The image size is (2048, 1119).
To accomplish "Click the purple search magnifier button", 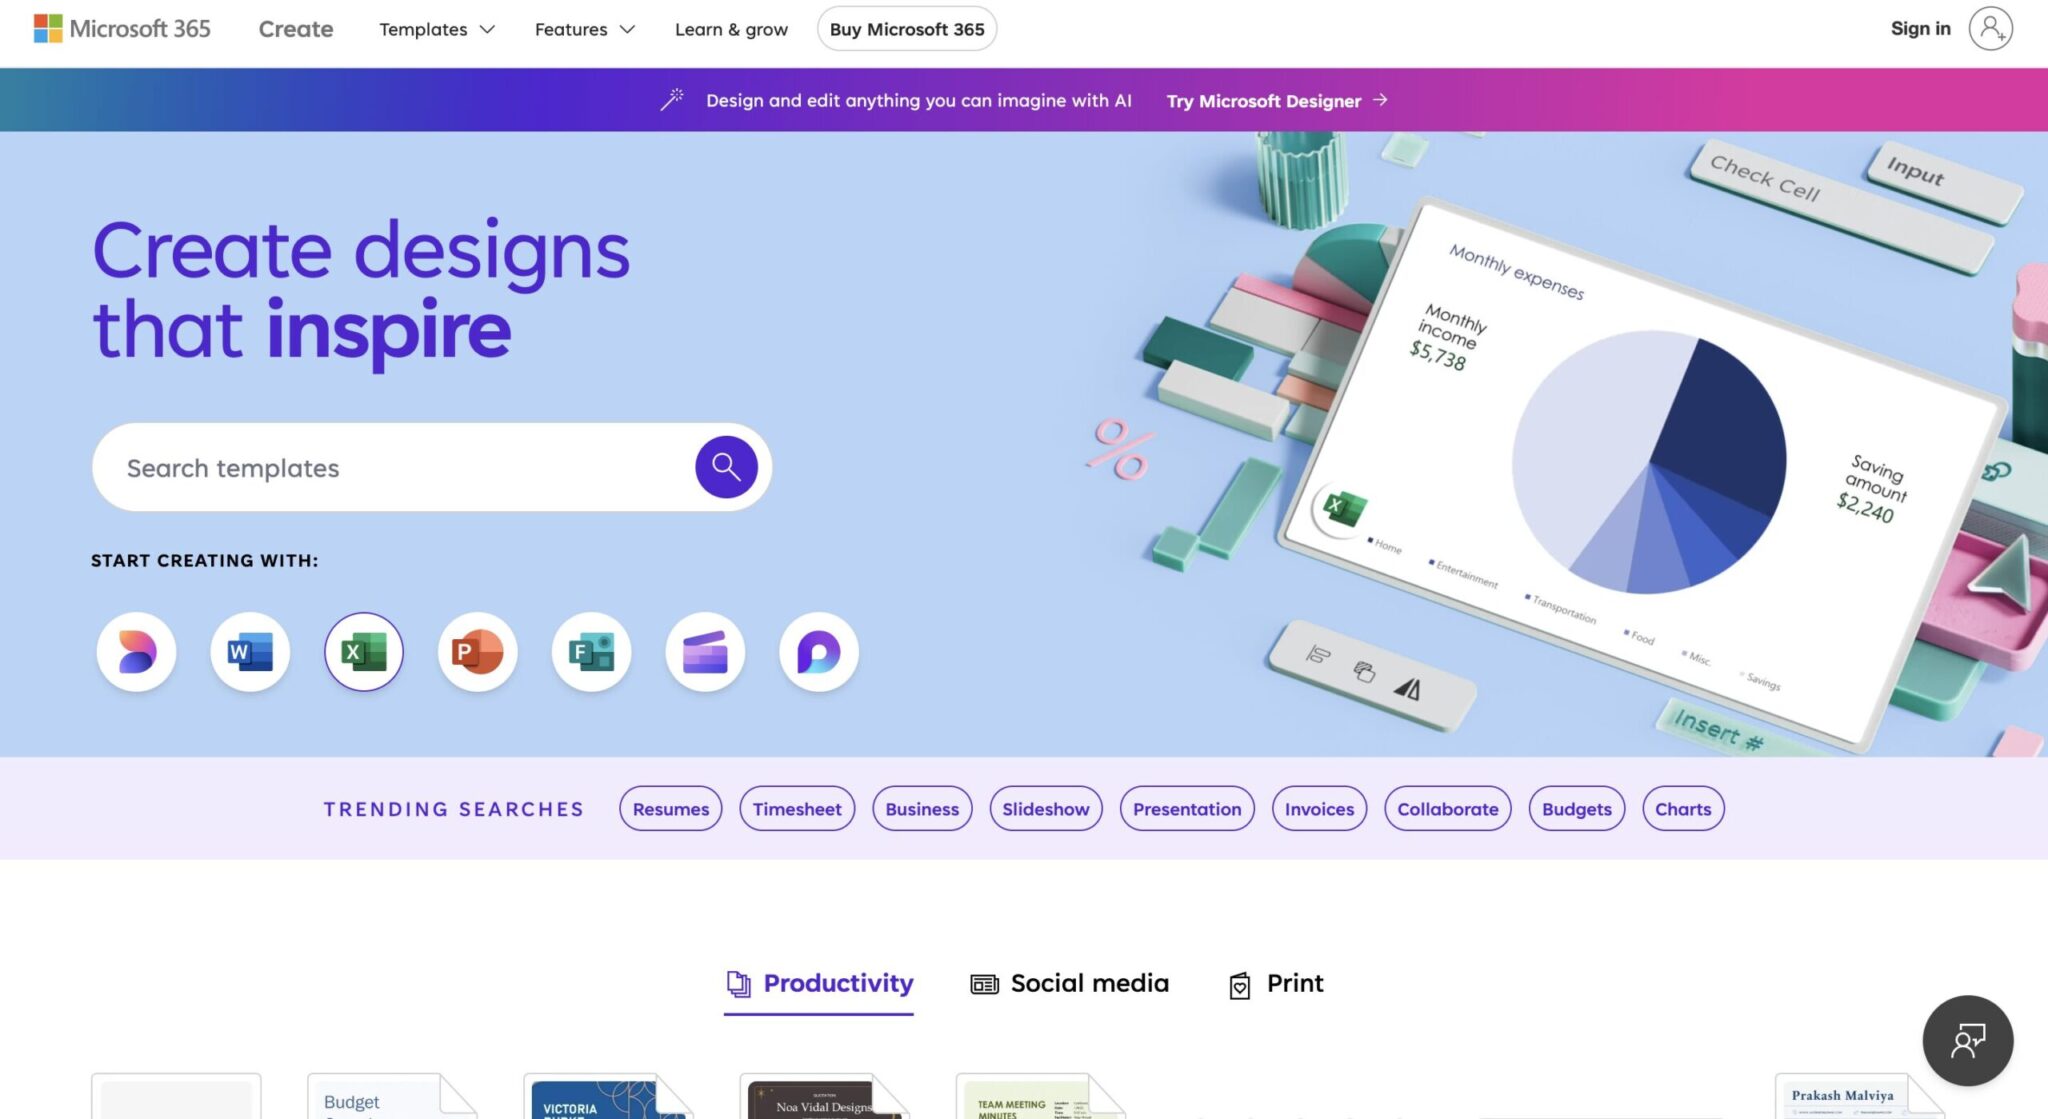I will (x=726, y=467).
